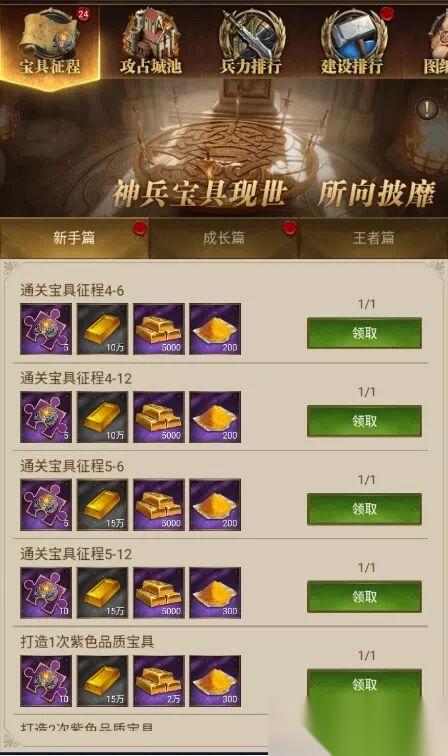448x756 pixels.
Task: Switch to the 成长篇 tab
Action: tap(224, 238)
